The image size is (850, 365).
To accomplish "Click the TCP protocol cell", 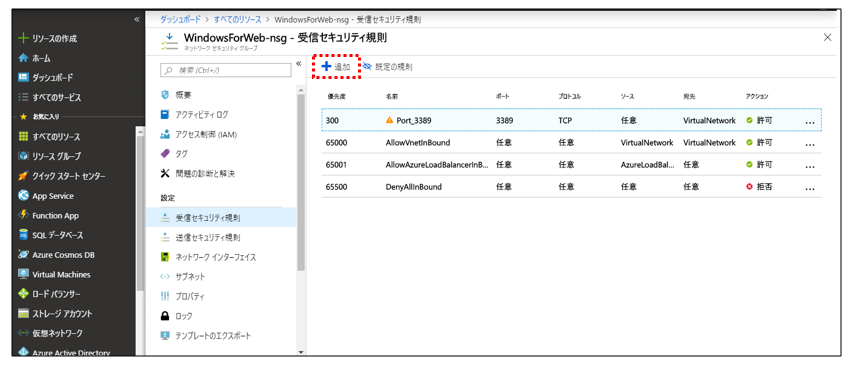I will point(565,120).
